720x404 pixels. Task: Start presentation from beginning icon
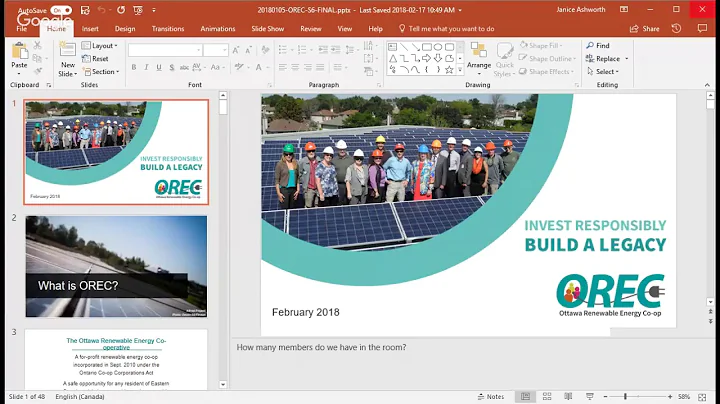tap(137, 10)
